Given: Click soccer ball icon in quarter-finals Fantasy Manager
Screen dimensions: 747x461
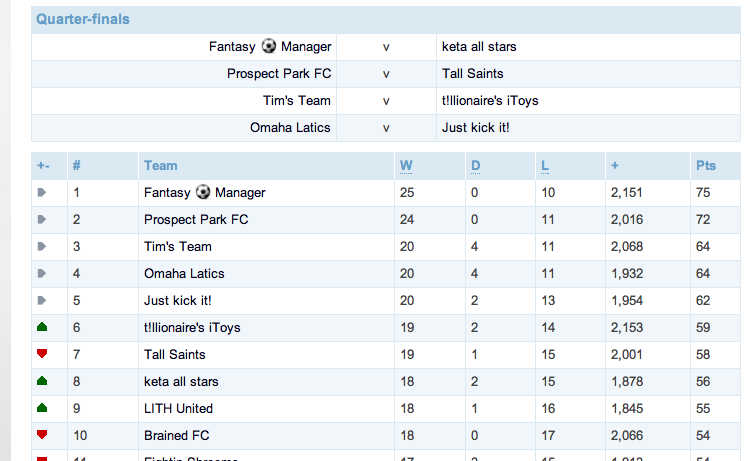Looking at the screenshot, I should [x=269, y=46].
